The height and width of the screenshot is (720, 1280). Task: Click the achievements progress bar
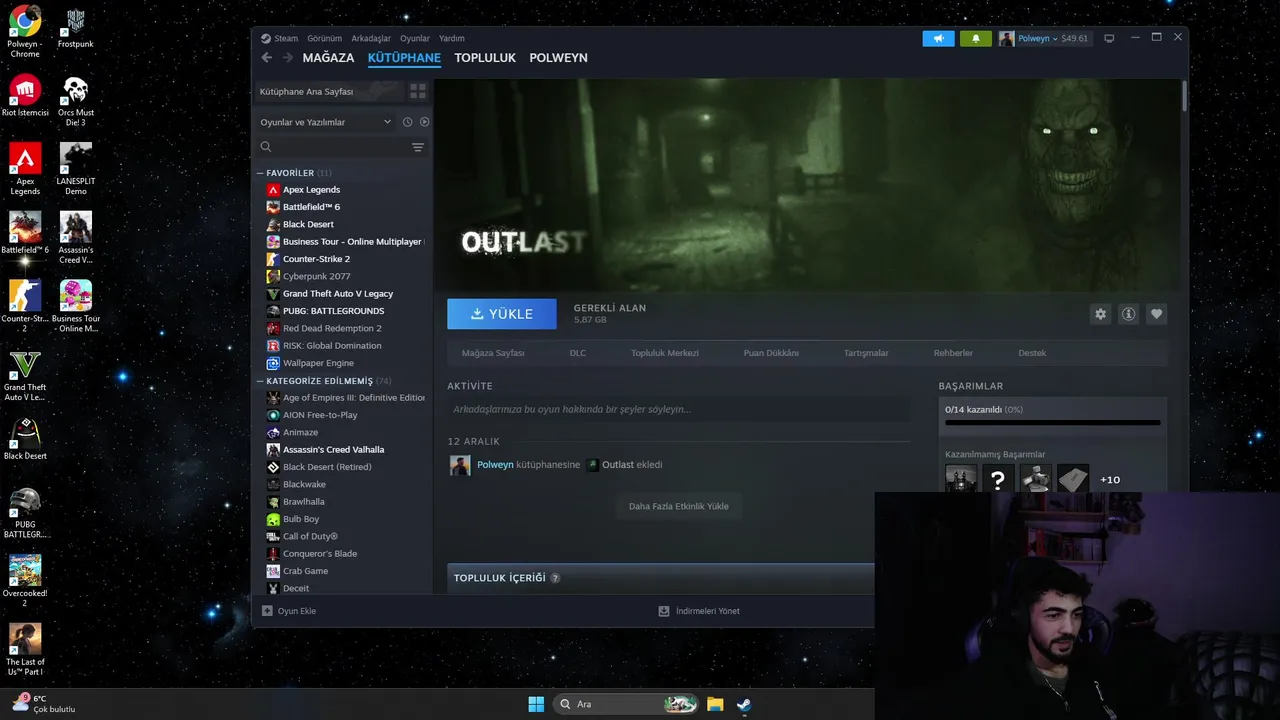pos(1052,423)
